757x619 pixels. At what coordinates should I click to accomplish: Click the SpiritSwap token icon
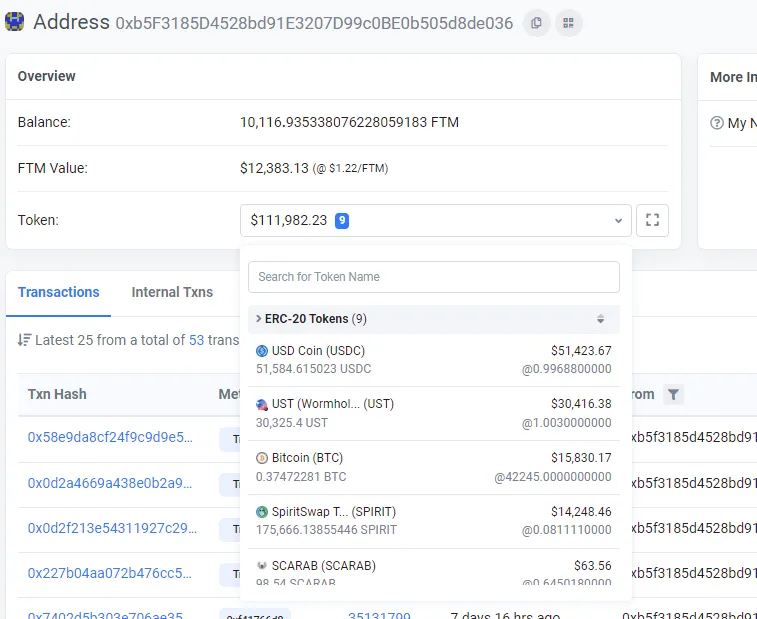coord(262,512)
